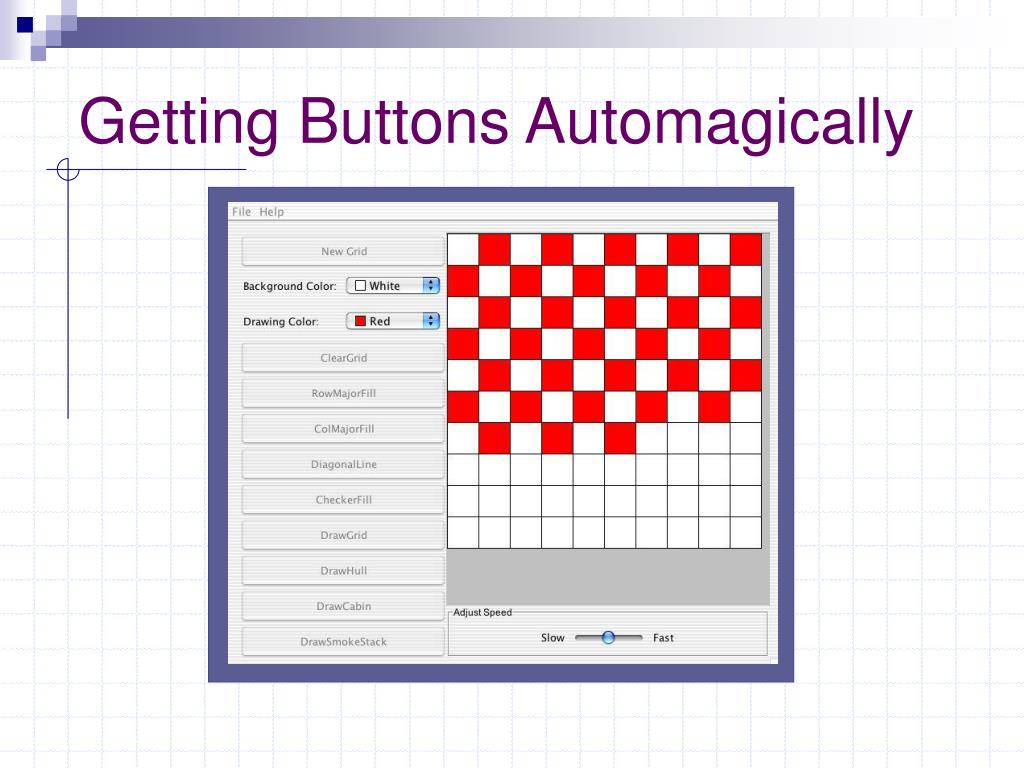1024x768 pixels.
Task: Open the Help menu
Action: coord(271,212)
